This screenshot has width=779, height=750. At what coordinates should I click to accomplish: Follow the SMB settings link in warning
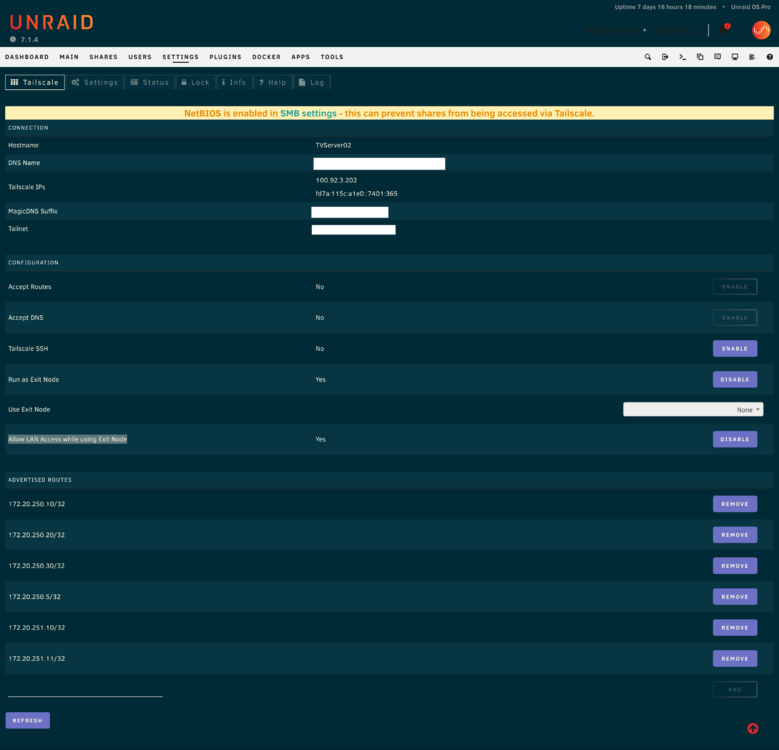click(309, 113)
